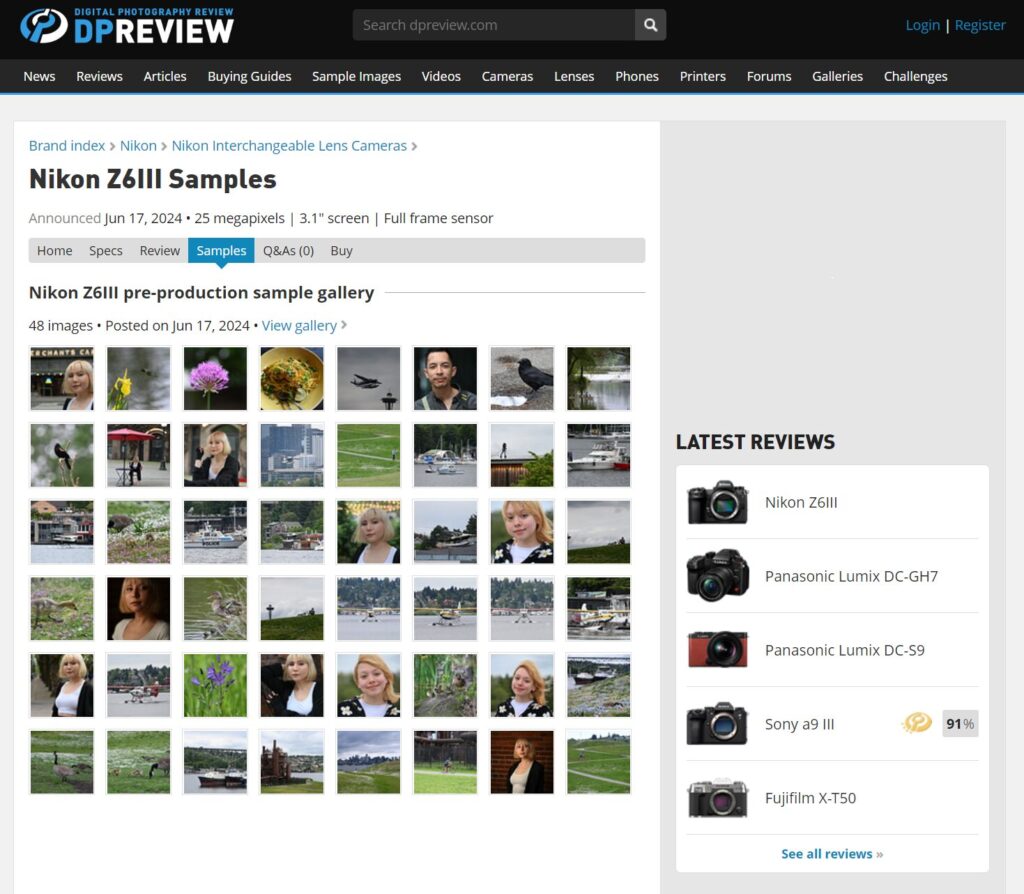This screenshot has width=1024, height=894.
Task: Open the Q&As (0) tab
Action: click(x=288, y=251)
